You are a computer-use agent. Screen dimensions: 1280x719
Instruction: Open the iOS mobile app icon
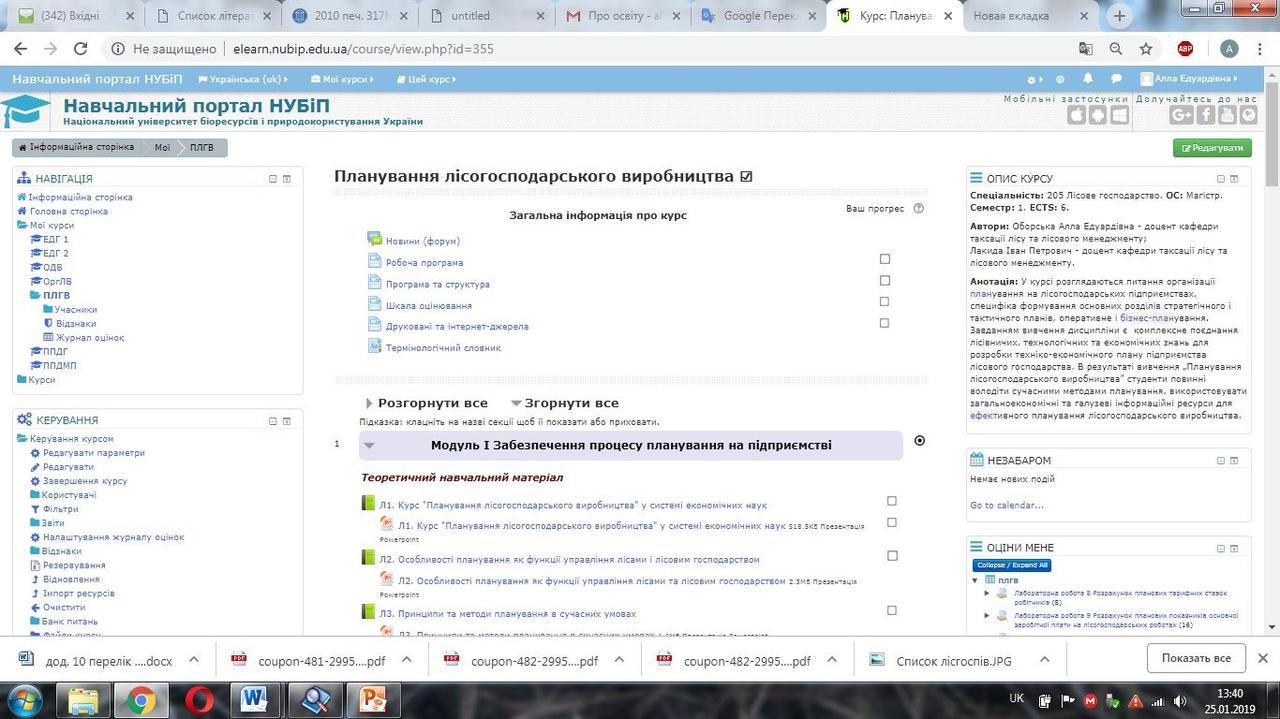click(x=1076, y=115)
